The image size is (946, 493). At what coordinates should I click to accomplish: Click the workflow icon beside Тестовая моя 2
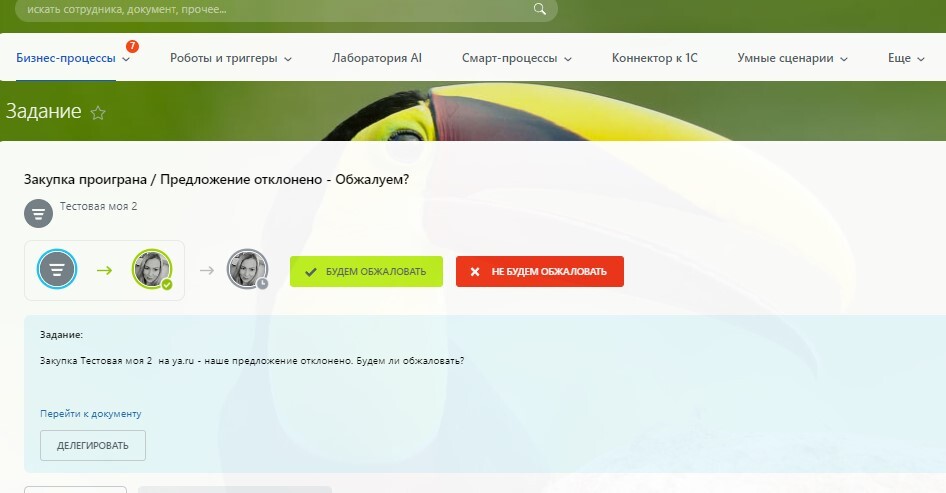pyautogui.click(x=38, y=213)
